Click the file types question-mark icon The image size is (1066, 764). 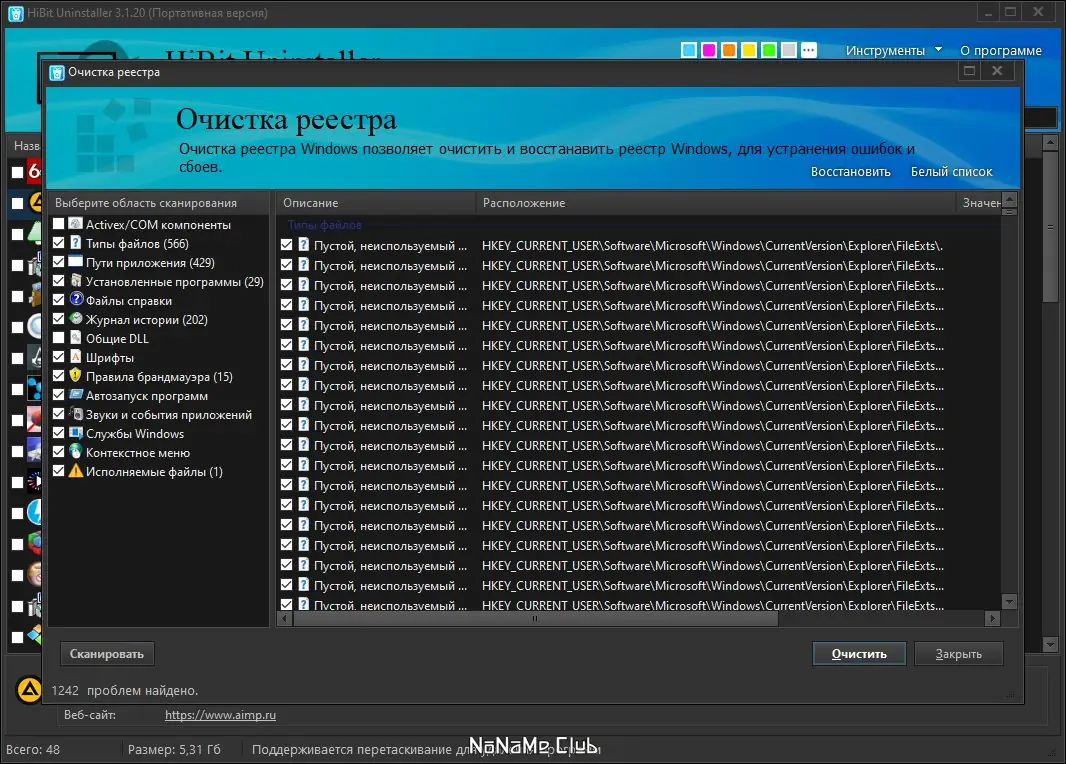pyautogui.click(x=75, y=243)
